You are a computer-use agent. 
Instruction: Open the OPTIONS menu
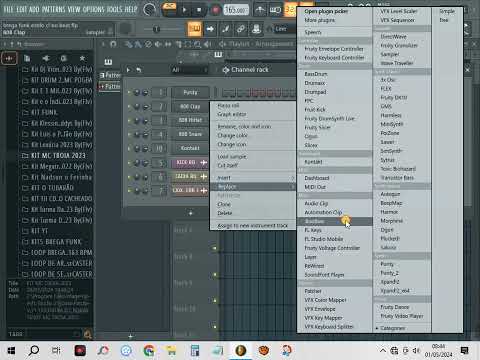94,9
